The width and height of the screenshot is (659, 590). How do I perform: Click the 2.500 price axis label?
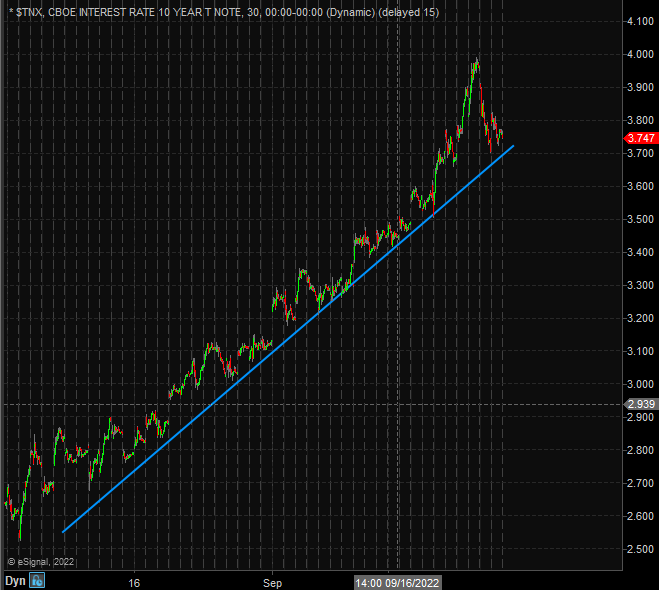(x=641, y=549)
